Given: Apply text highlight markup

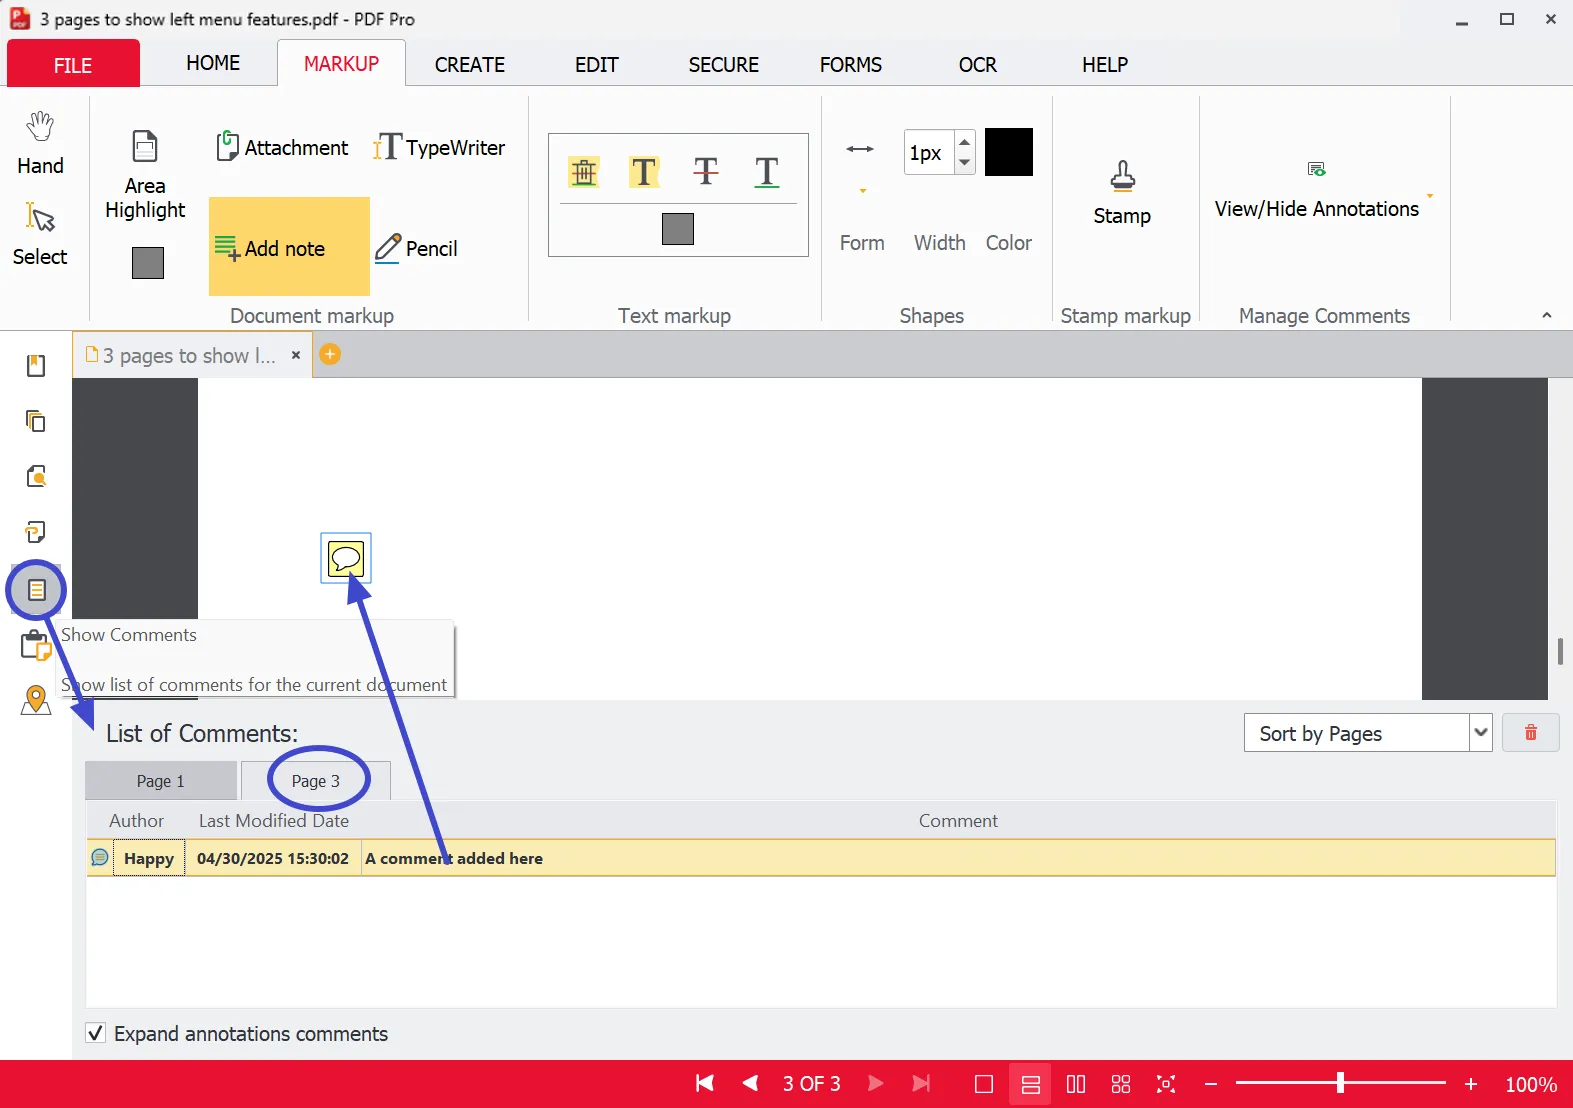Looking at the screenshot, I should 644,172.
